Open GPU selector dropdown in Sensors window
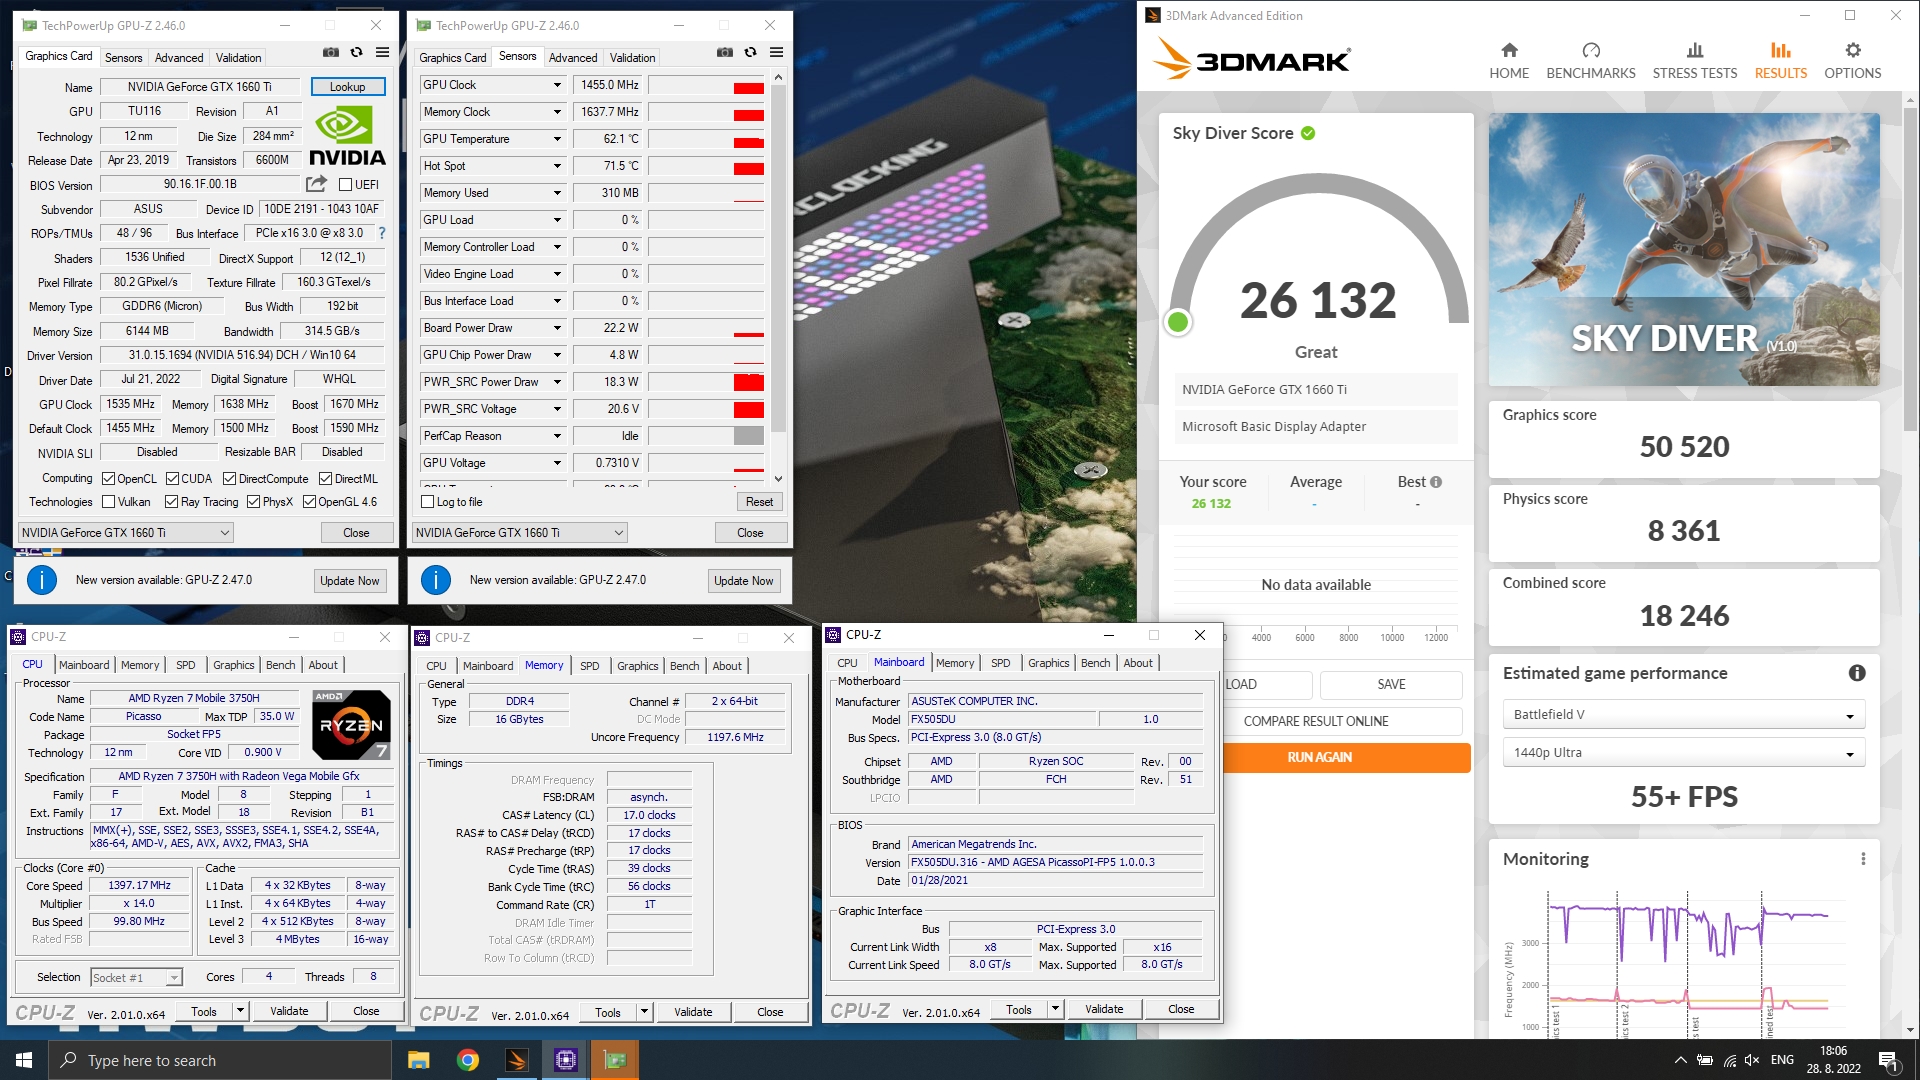The height and width of the screenshot is (1080, 1920). (520, 533)
